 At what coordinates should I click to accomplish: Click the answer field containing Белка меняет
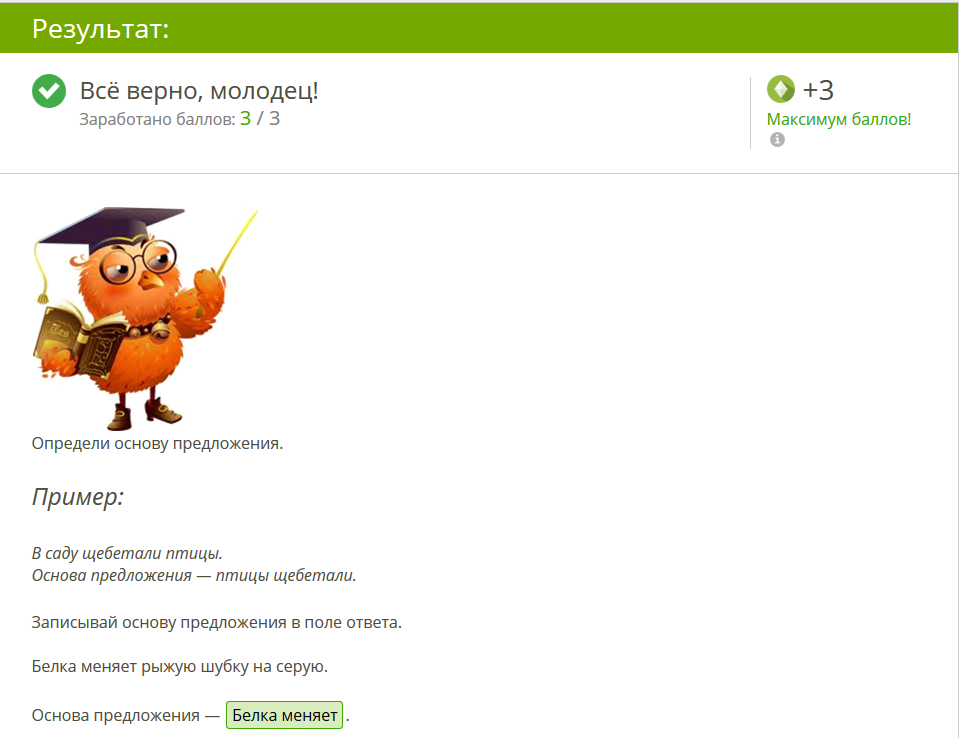(x=284, y=715)
